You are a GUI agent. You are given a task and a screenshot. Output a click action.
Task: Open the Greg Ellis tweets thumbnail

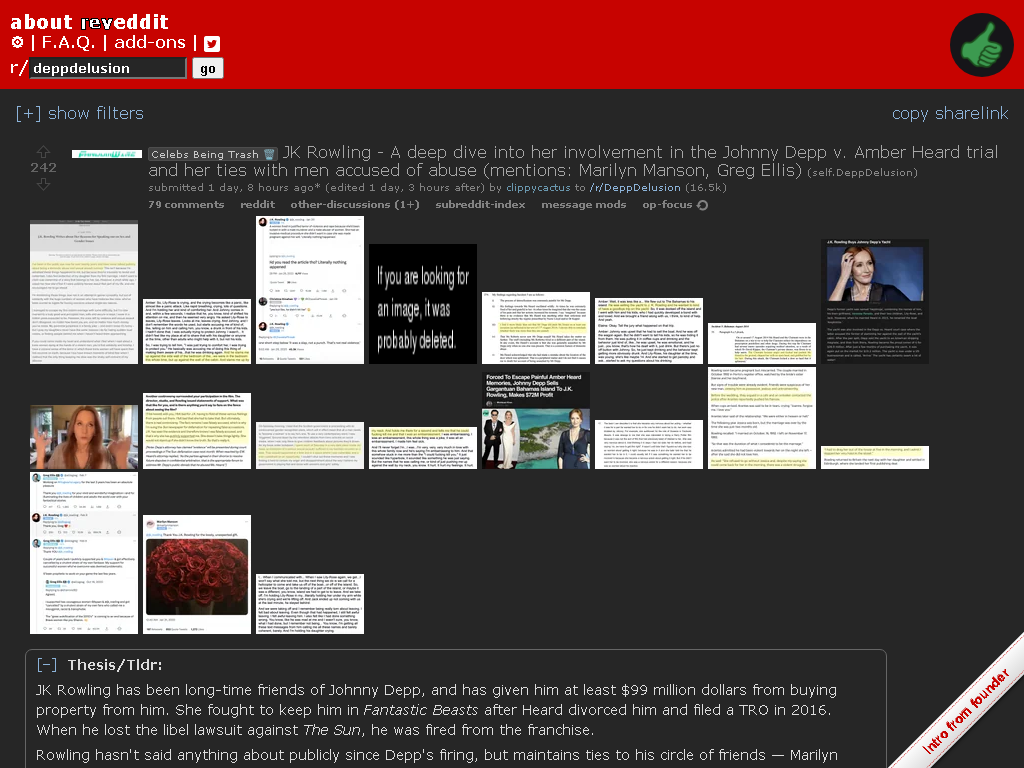pyautogui.click(x=84, y=553)
